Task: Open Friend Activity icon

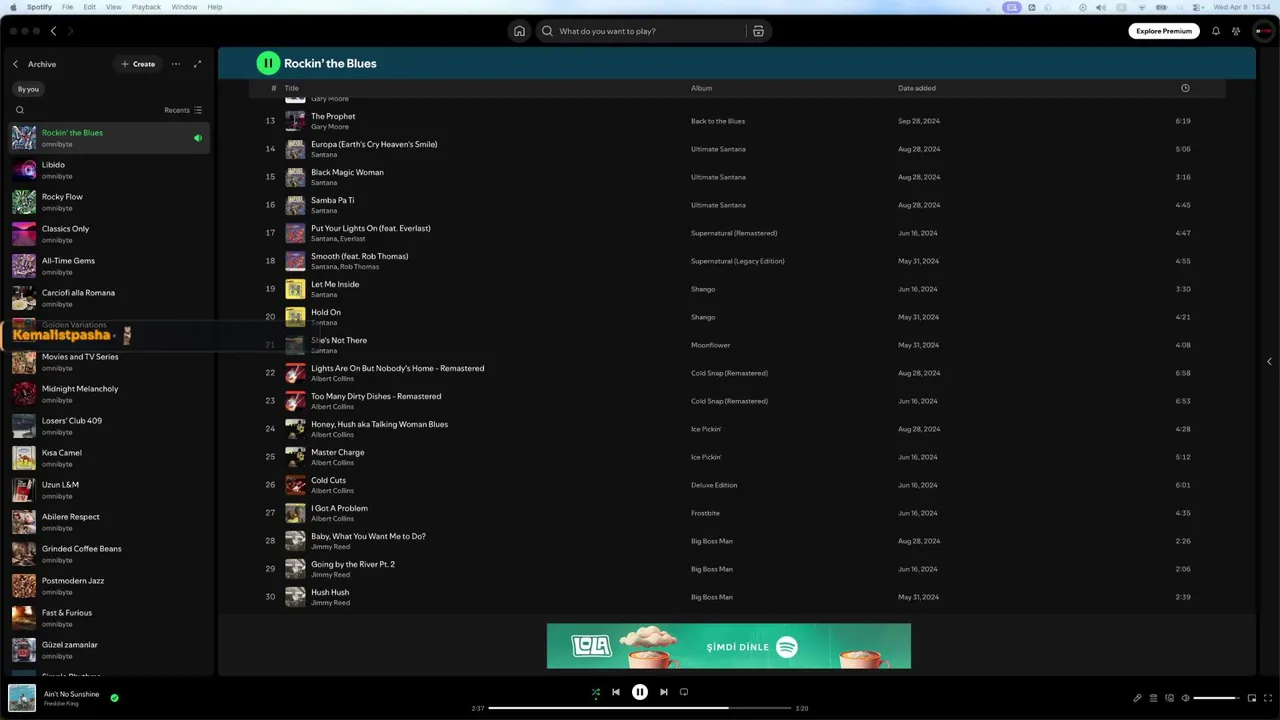Action: (1236, 31)
